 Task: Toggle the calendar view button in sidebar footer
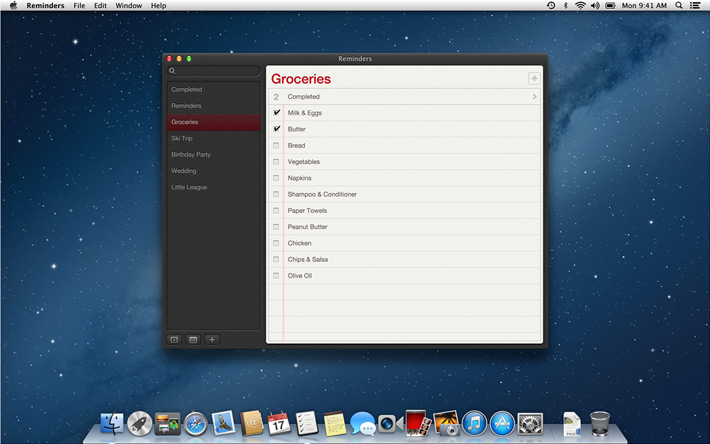[193, 339]
